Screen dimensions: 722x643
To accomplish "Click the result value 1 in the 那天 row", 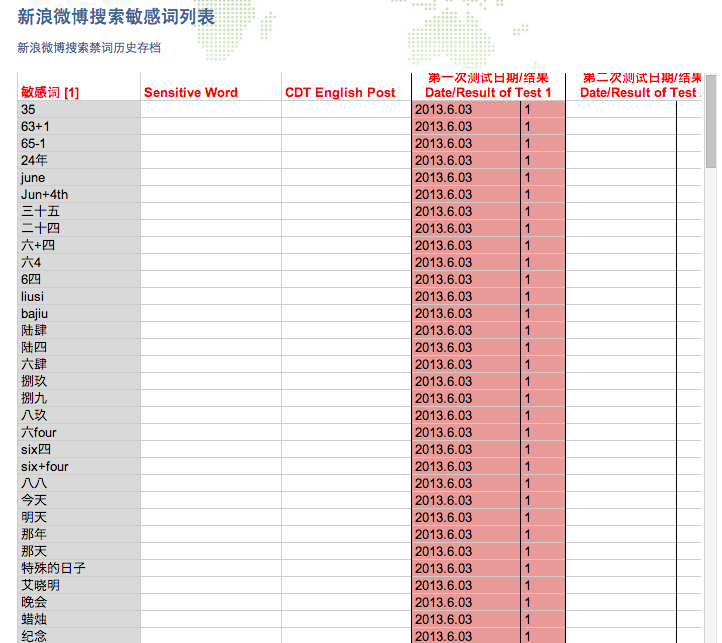I will coord(528,552).
